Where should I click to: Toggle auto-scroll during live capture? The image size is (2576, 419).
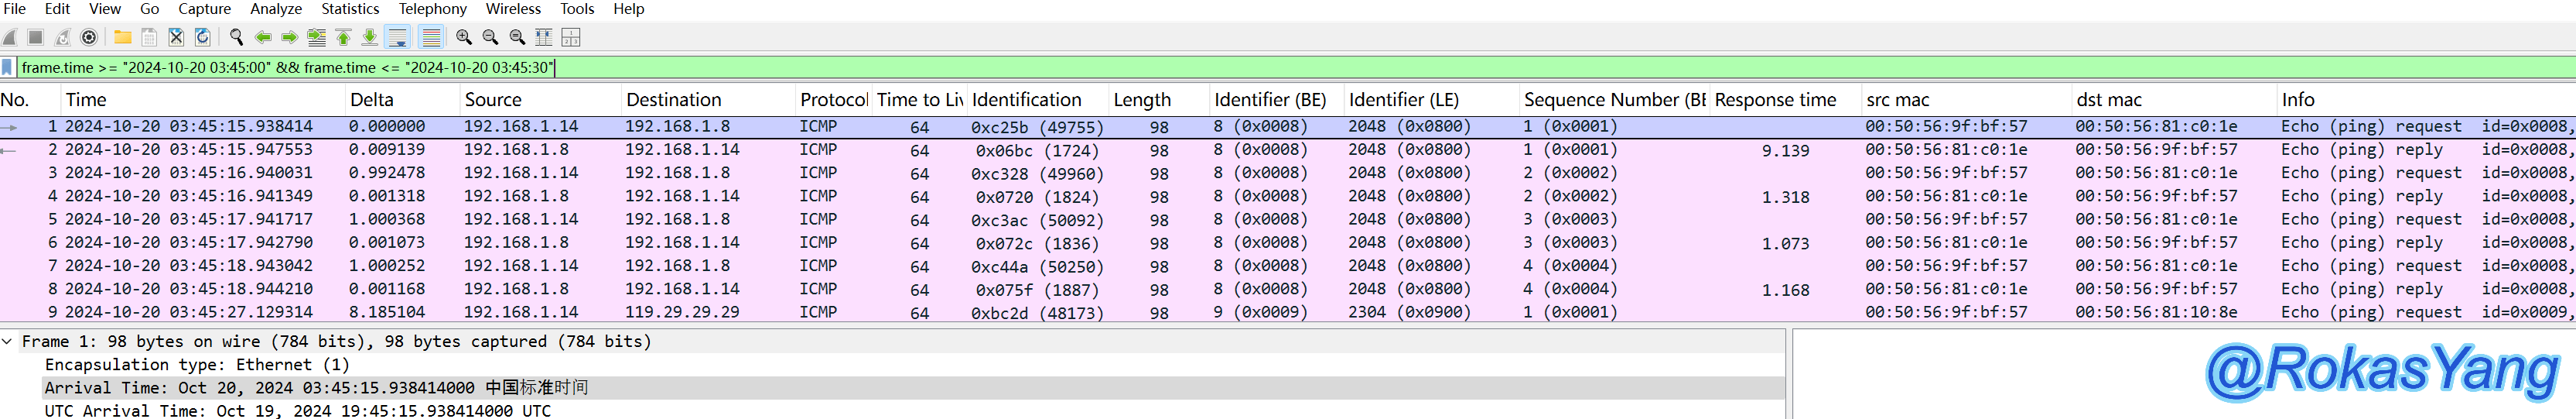click(x=398, y=37)
